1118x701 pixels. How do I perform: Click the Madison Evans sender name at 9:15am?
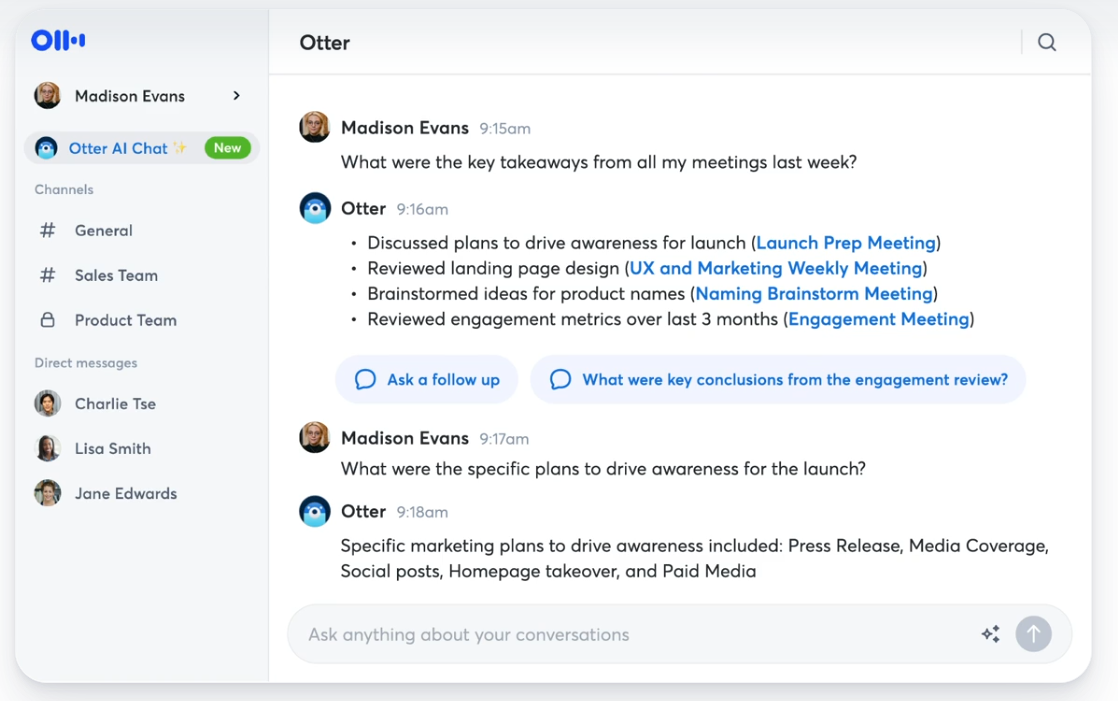(x=404, y=128)
